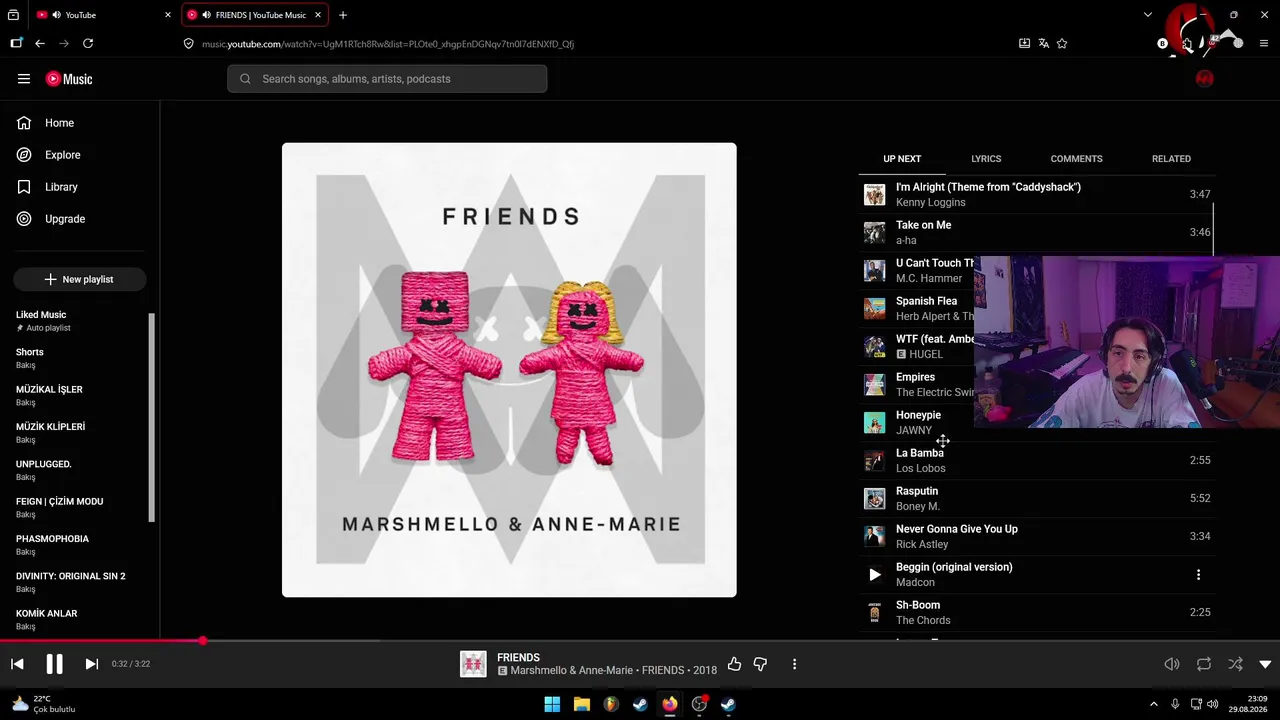1280x720 pixels.
Task: Click the song progress bar
Action: tap(640, 641)
